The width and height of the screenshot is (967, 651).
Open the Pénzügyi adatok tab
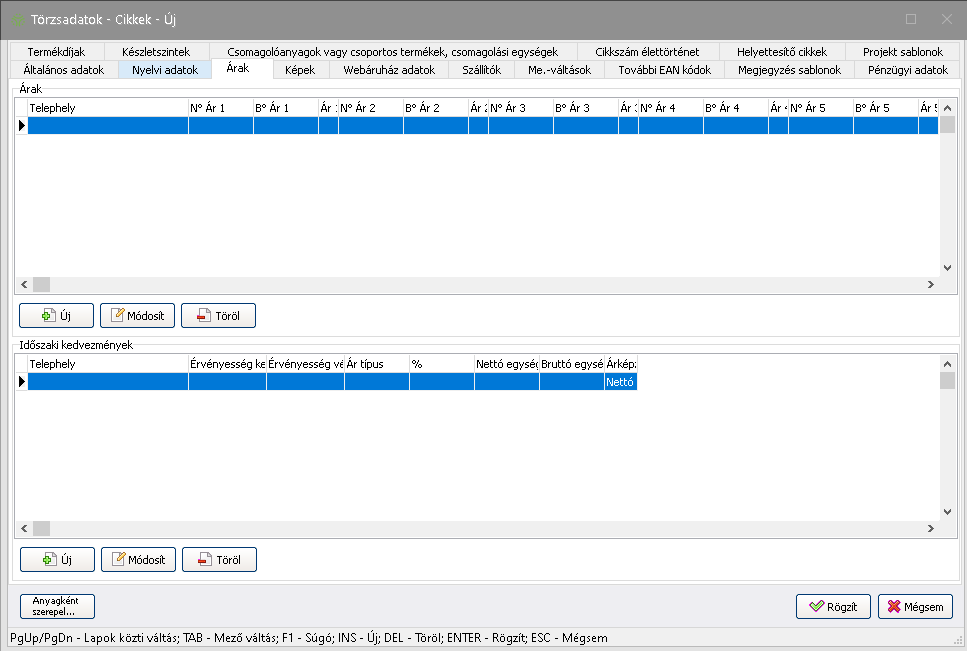pyautogui.click(x=908, y=70)
